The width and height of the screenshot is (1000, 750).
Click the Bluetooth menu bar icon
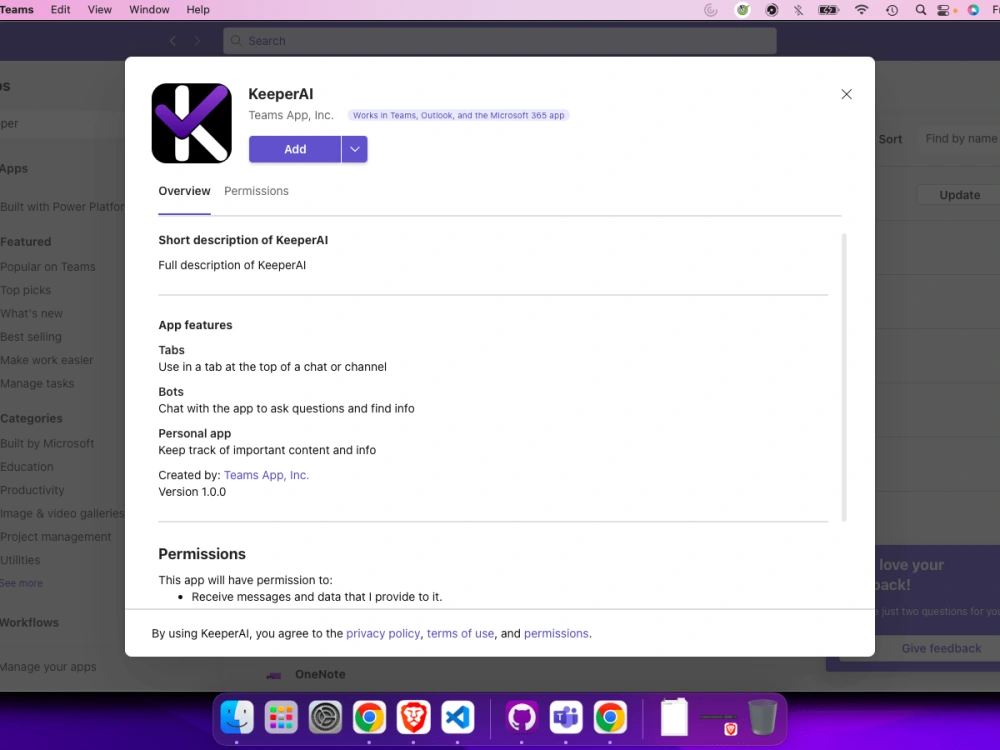798,10
